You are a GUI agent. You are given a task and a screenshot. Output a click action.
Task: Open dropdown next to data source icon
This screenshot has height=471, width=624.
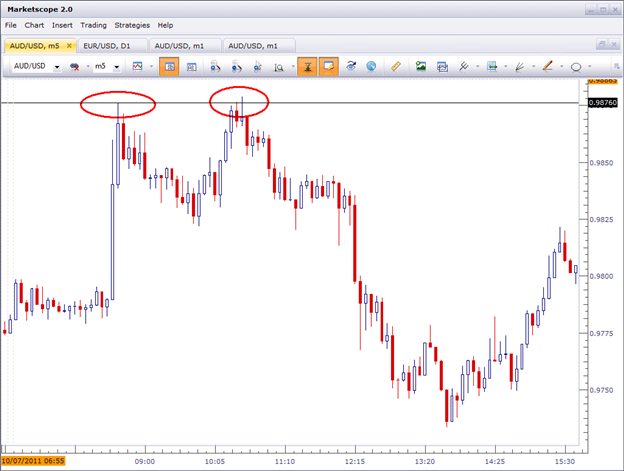[x=88, y=66]
